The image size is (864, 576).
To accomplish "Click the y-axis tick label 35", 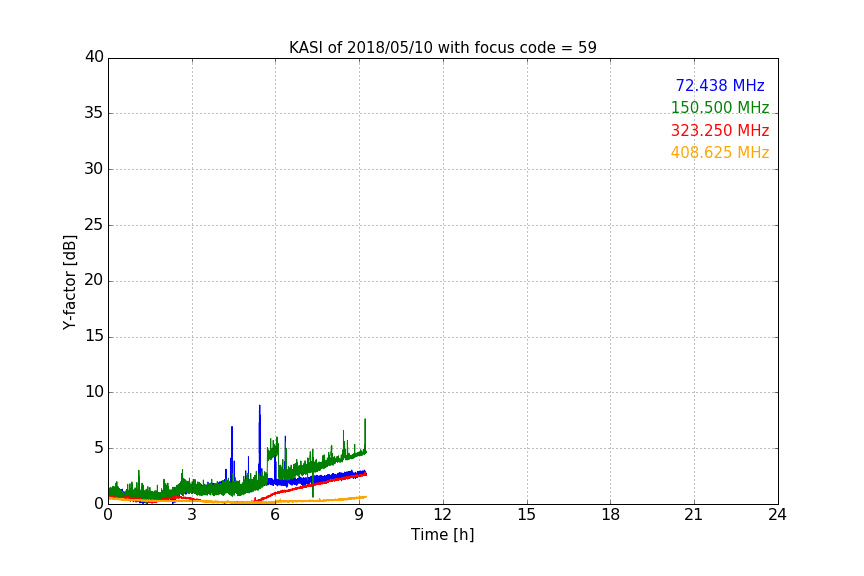I will [94, 113].
